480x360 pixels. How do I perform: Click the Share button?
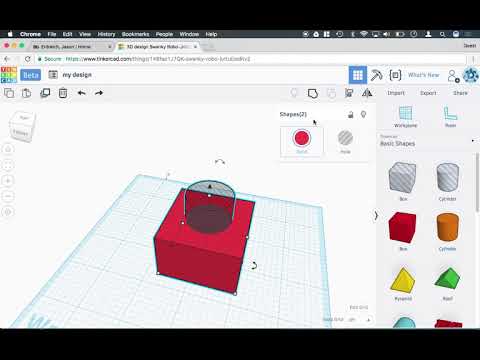(460, 93)
